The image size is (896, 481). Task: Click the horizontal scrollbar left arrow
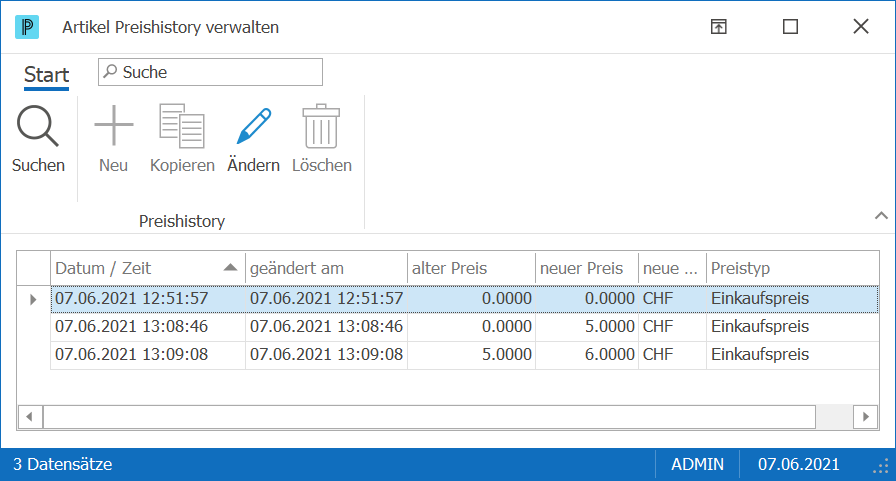tap(30, 417)
